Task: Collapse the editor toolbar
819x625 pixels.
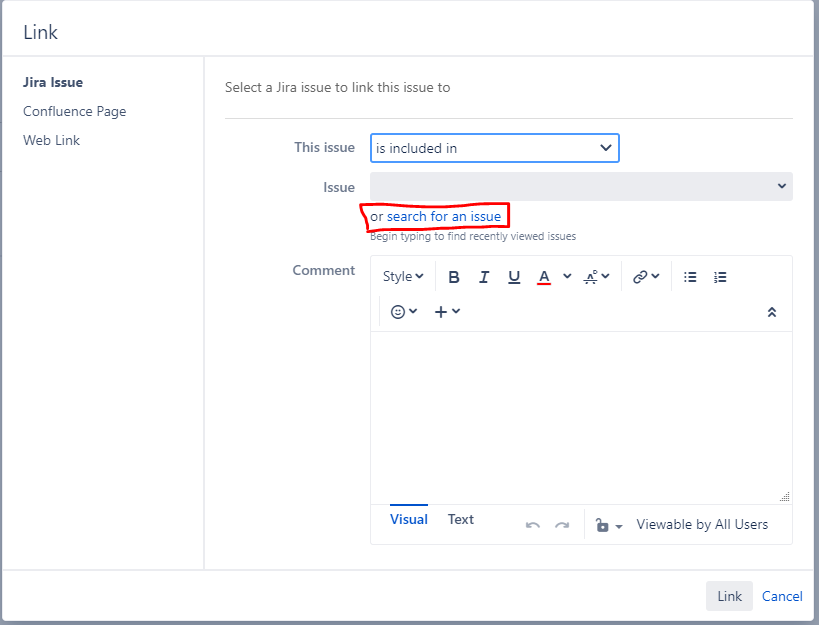Action: 771,312
